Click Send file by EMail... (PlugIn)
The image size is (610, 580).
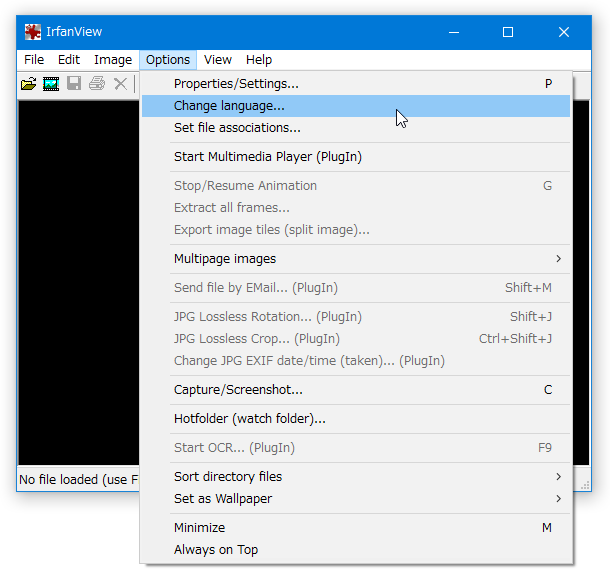coord(356,288)
